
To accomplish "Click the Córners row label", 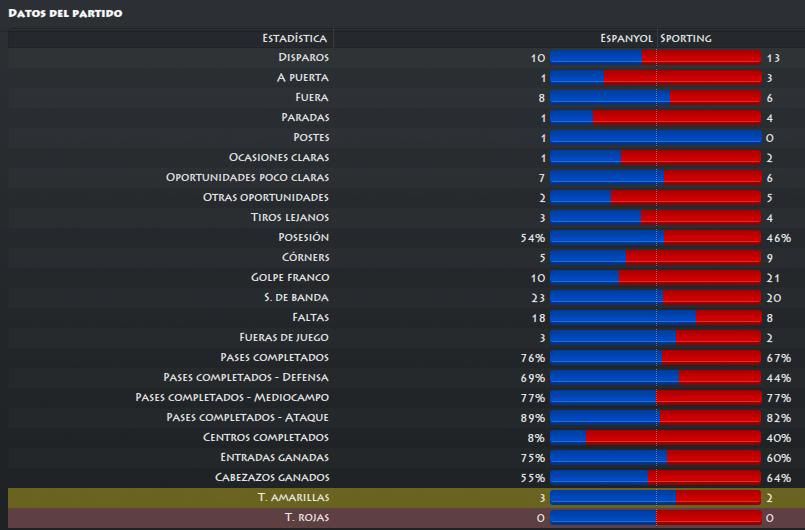I will click(x=305, y=257).
